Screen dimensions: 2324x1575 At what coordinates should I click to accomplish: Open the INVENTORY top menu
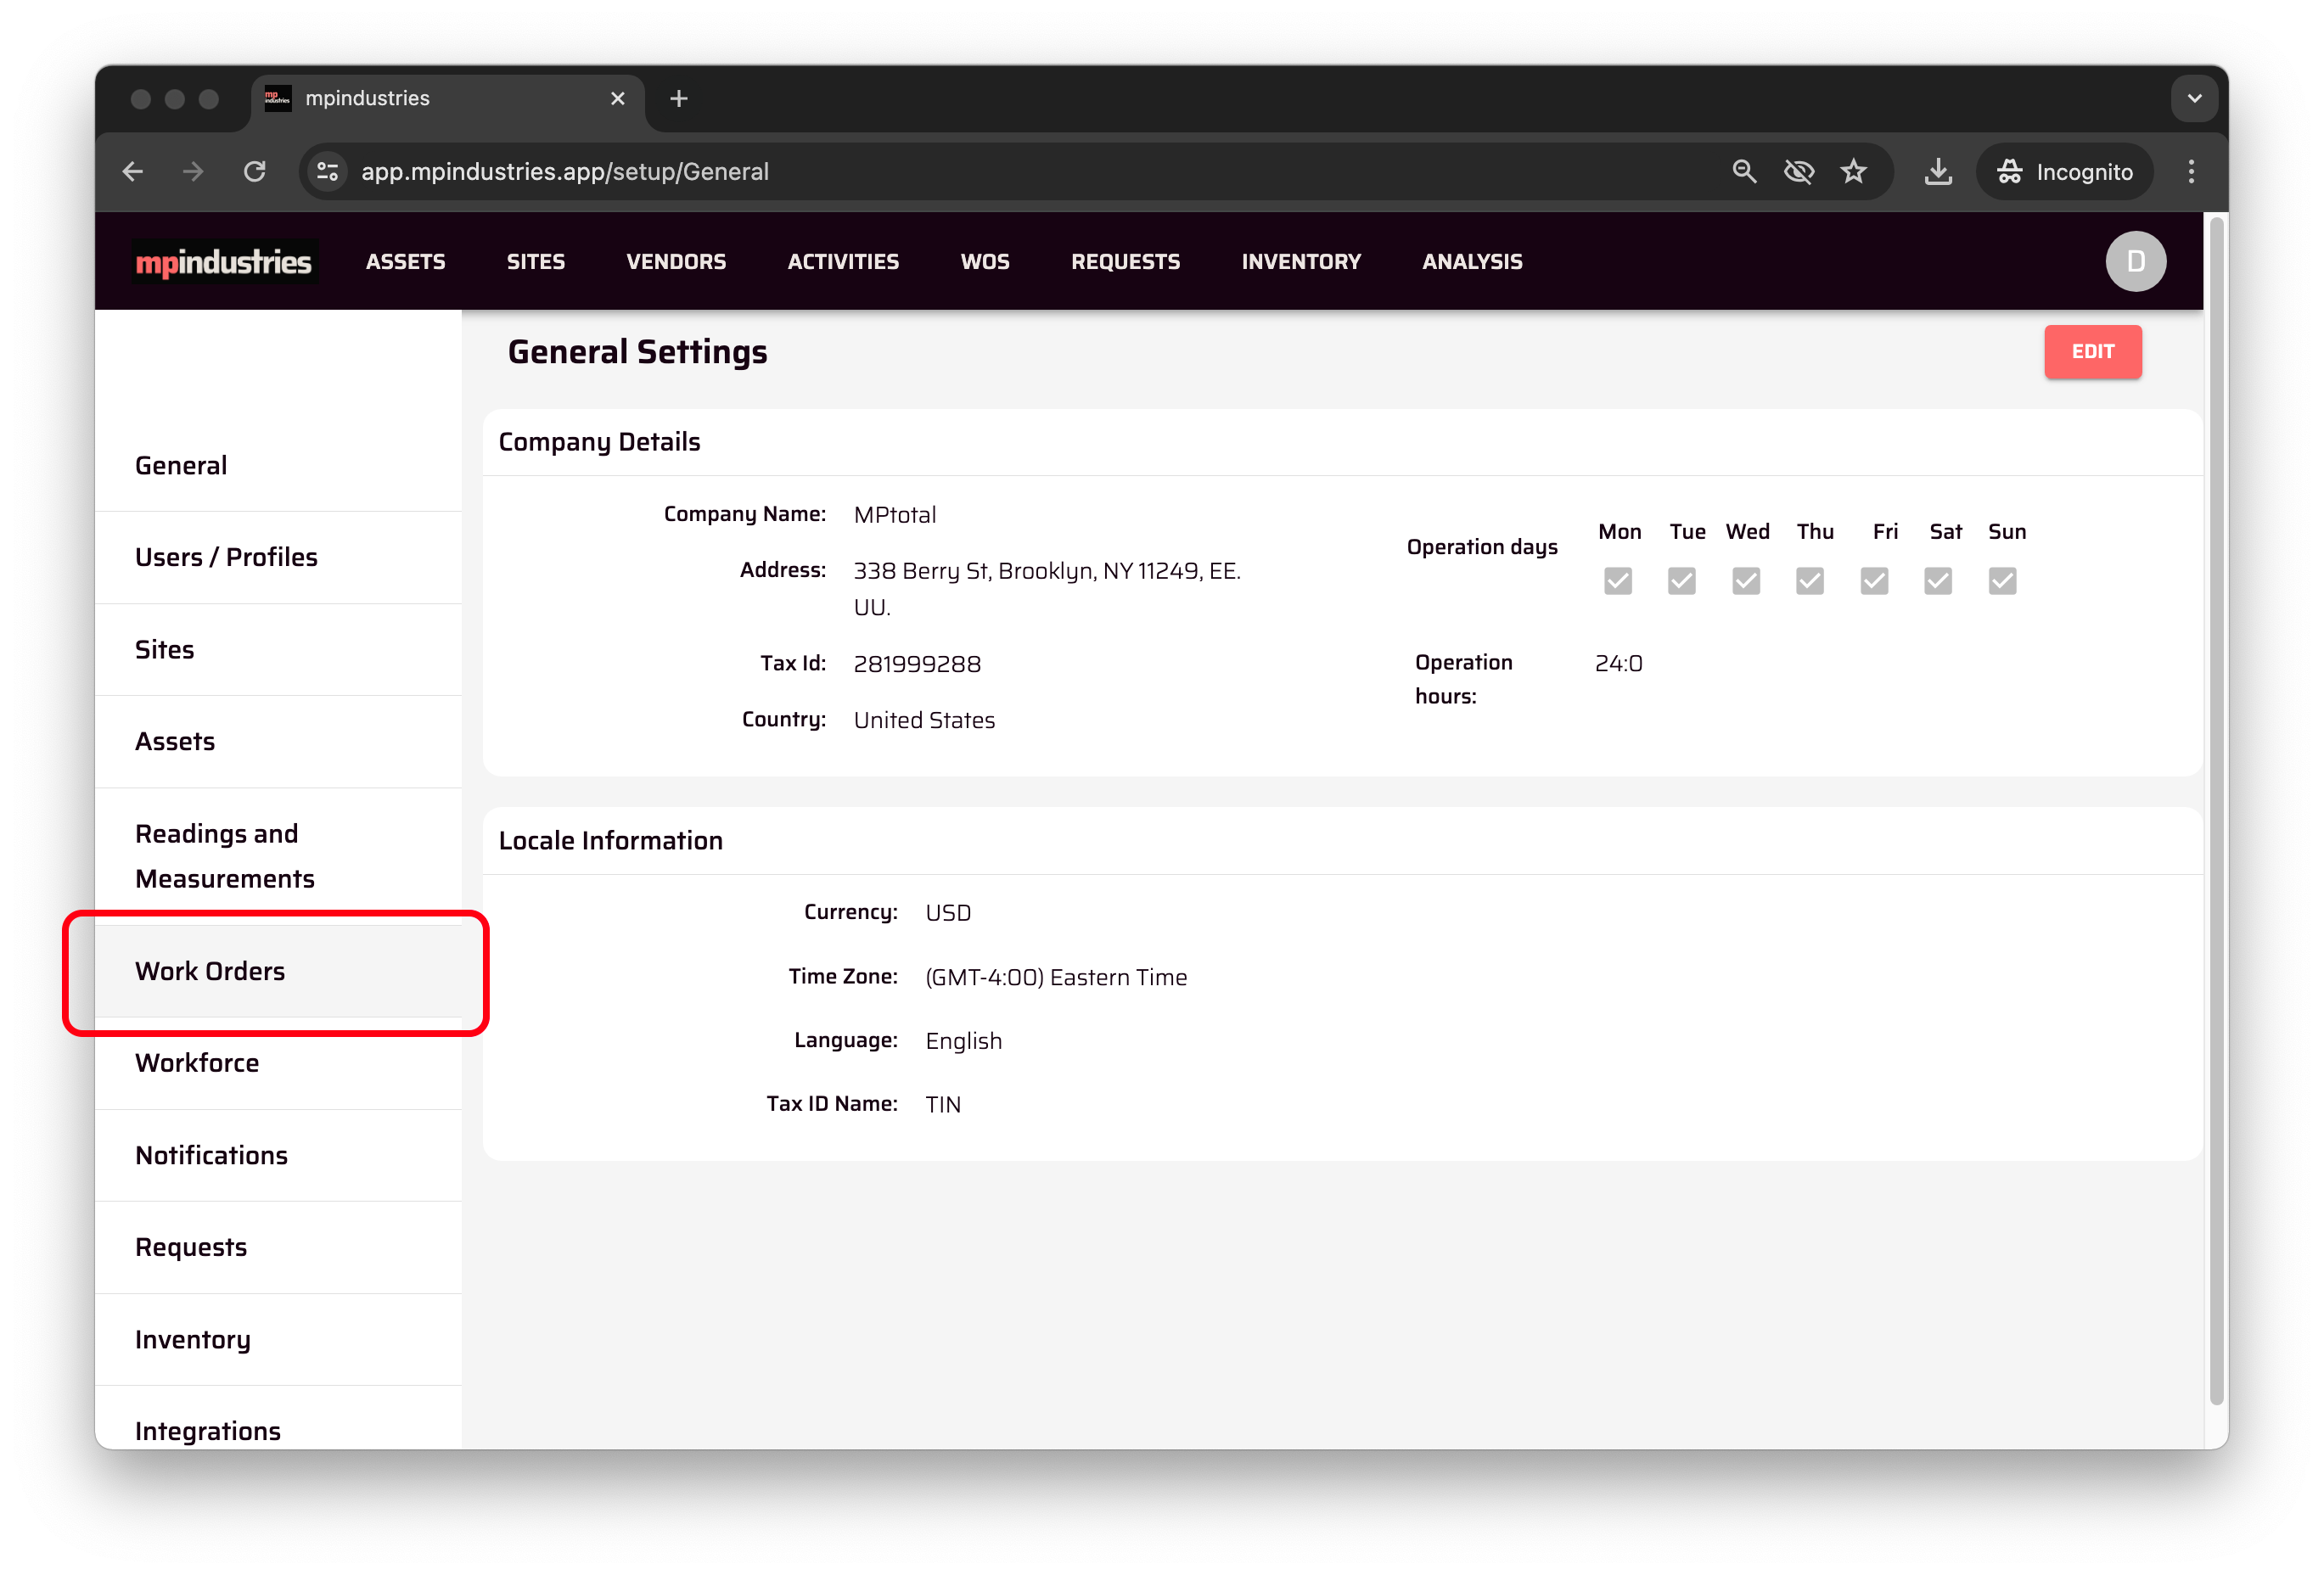(x=1300, y=262)
